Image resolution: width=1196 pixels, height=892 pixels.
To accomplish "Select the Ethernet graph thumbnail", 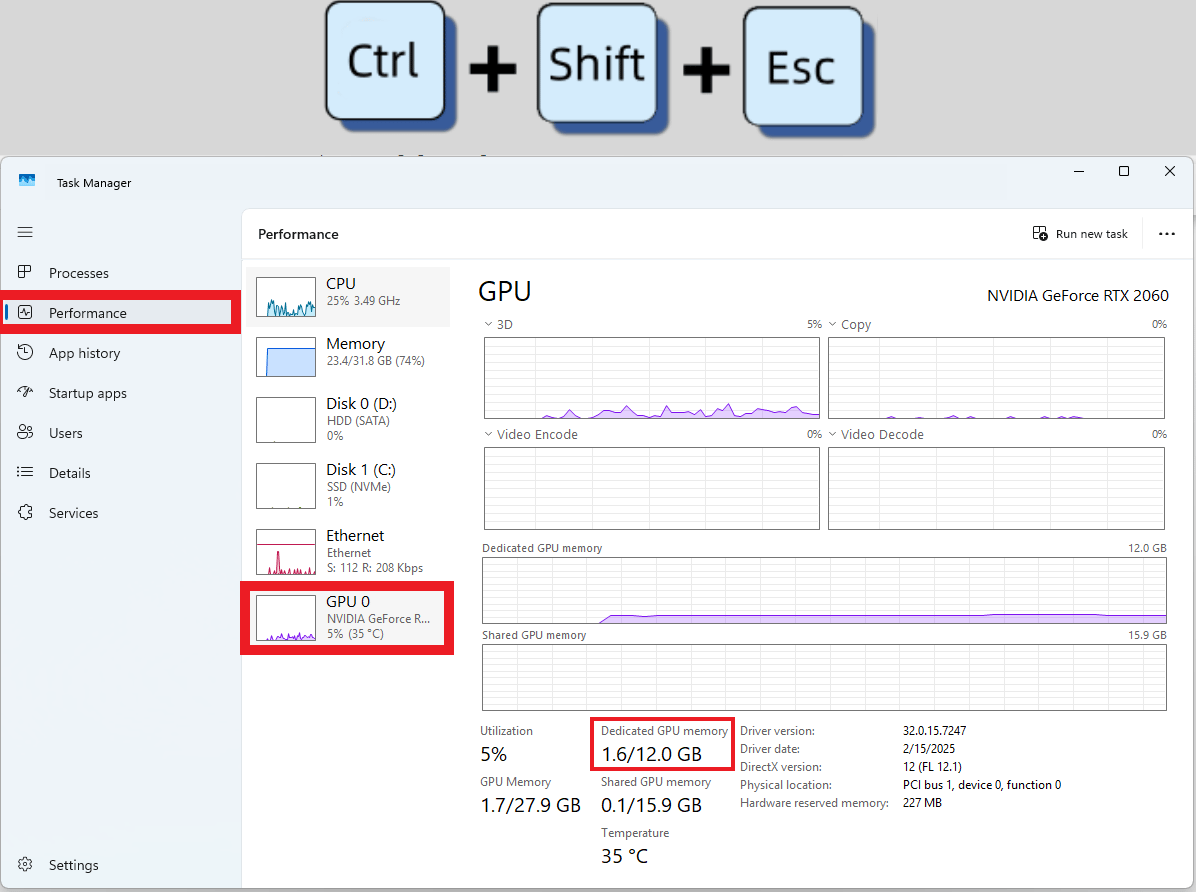I will pos(286,552).
